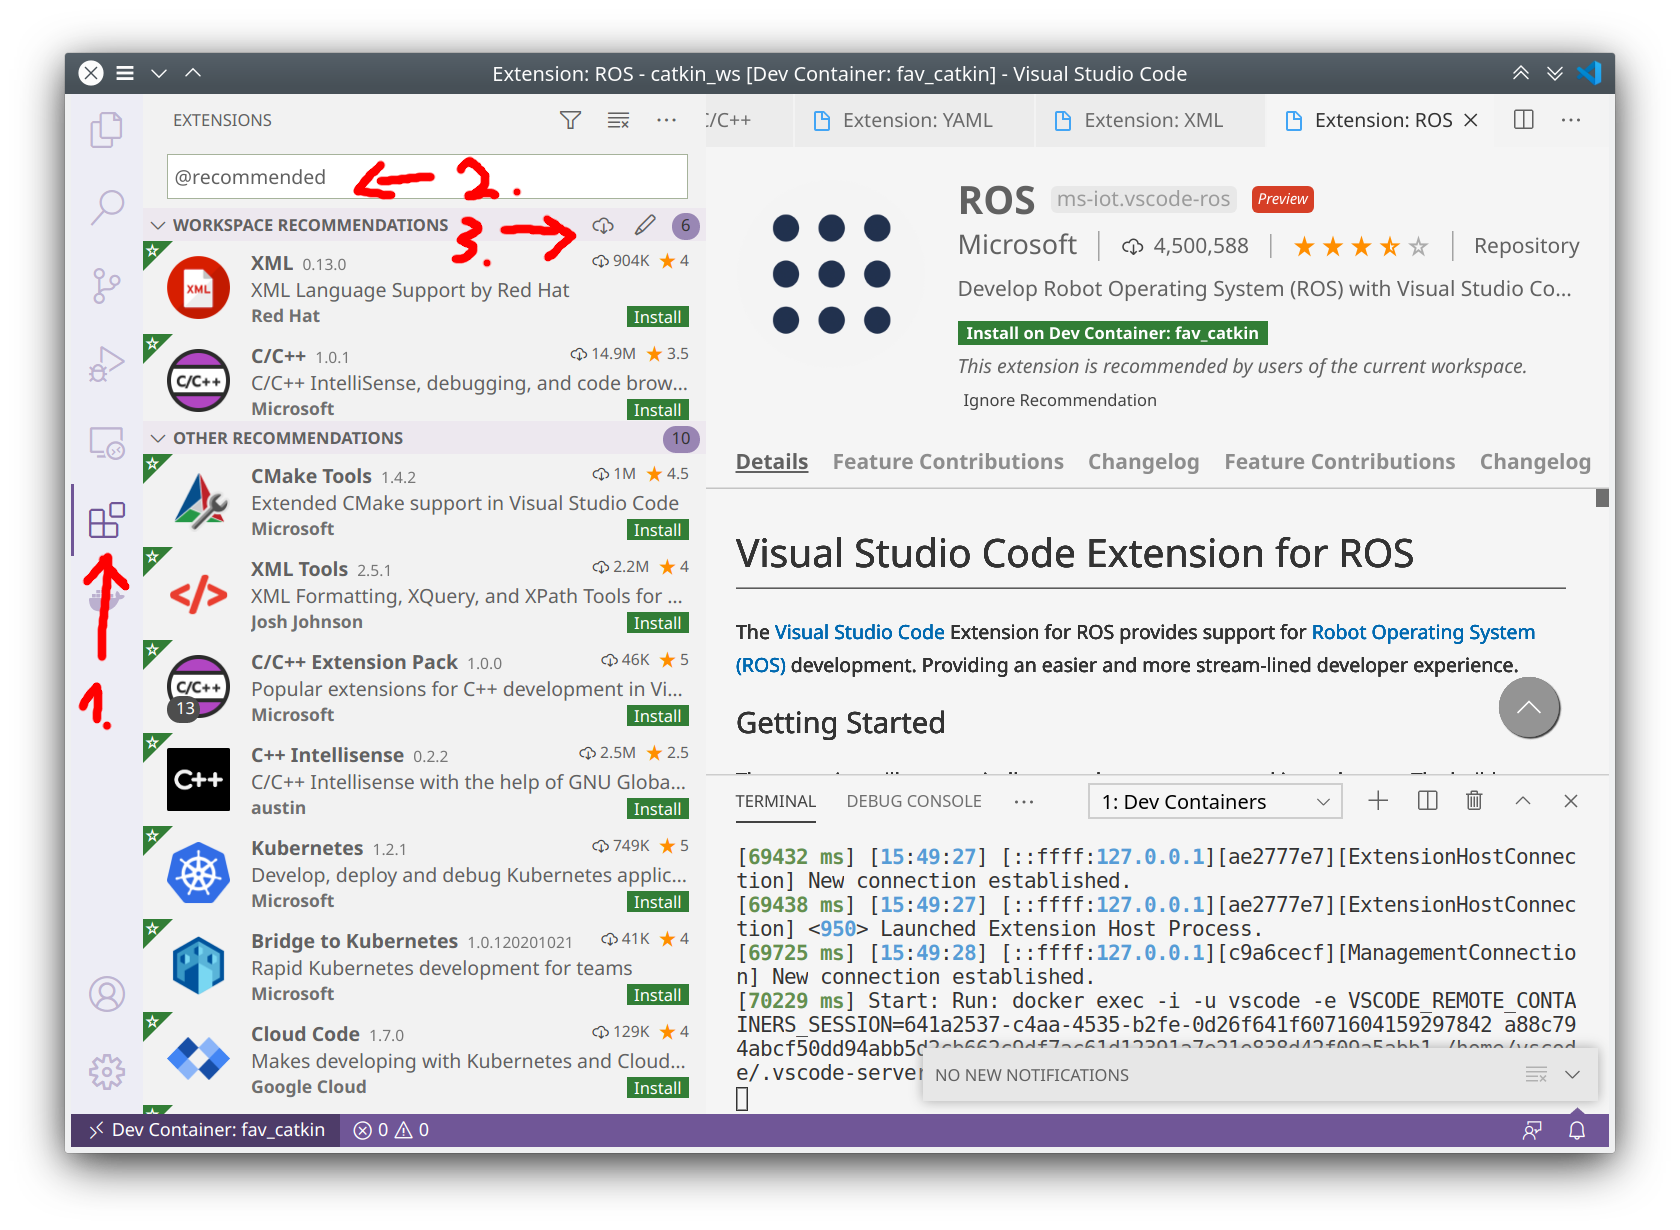Screen dimensions: 1680x1230
Task: Close the terminal panel
Action: tap(1571, 801)
